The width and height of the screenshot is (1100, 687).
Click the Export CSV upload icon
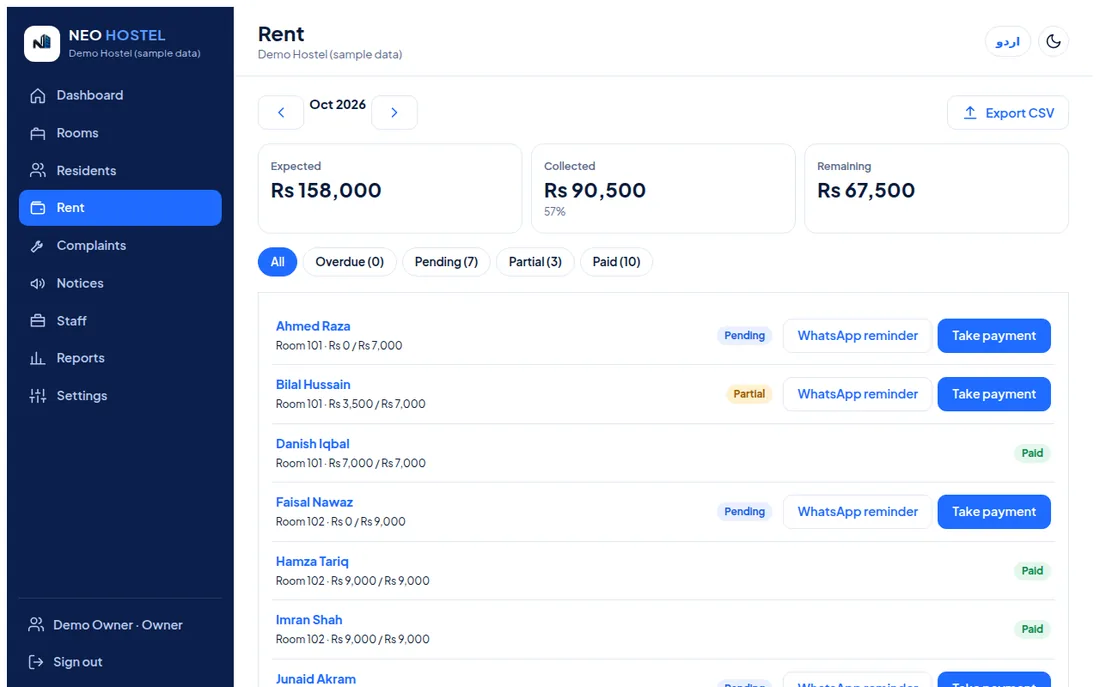coord(970,113)
